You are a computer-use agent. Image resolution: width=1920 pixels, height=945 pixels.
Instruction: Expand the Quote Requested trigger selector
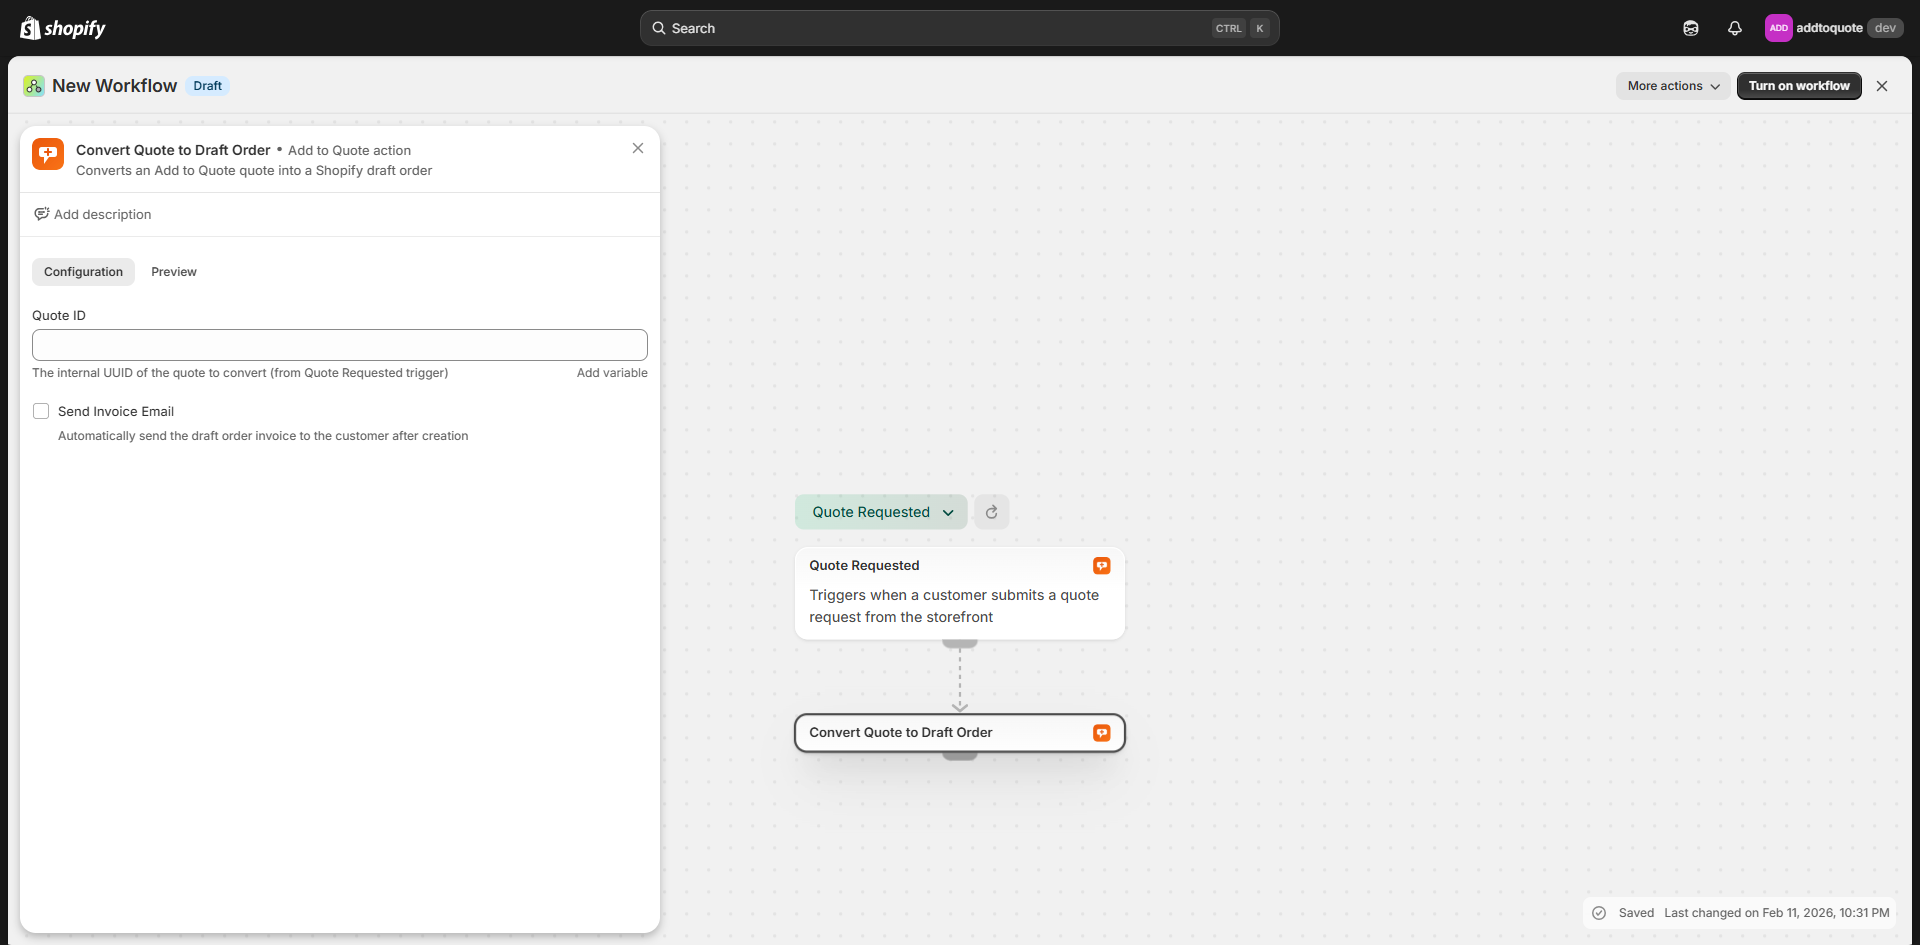coord(880,511)
